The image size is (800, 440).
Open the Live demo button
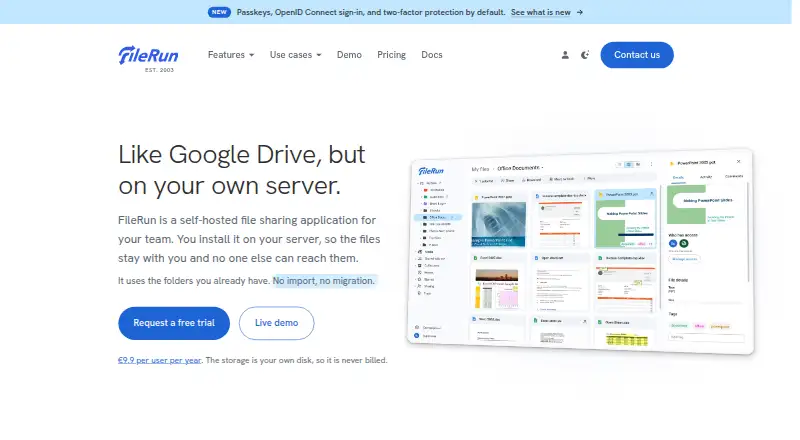point(277,323)
